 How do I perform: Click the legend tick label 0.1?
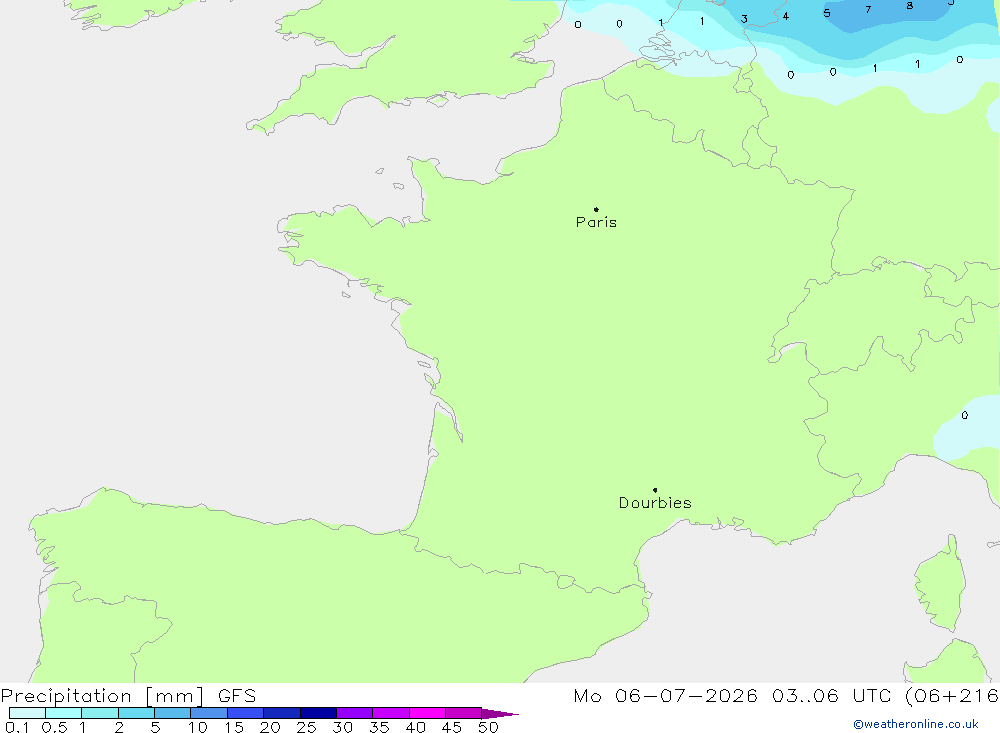click(x=17, y=727)
